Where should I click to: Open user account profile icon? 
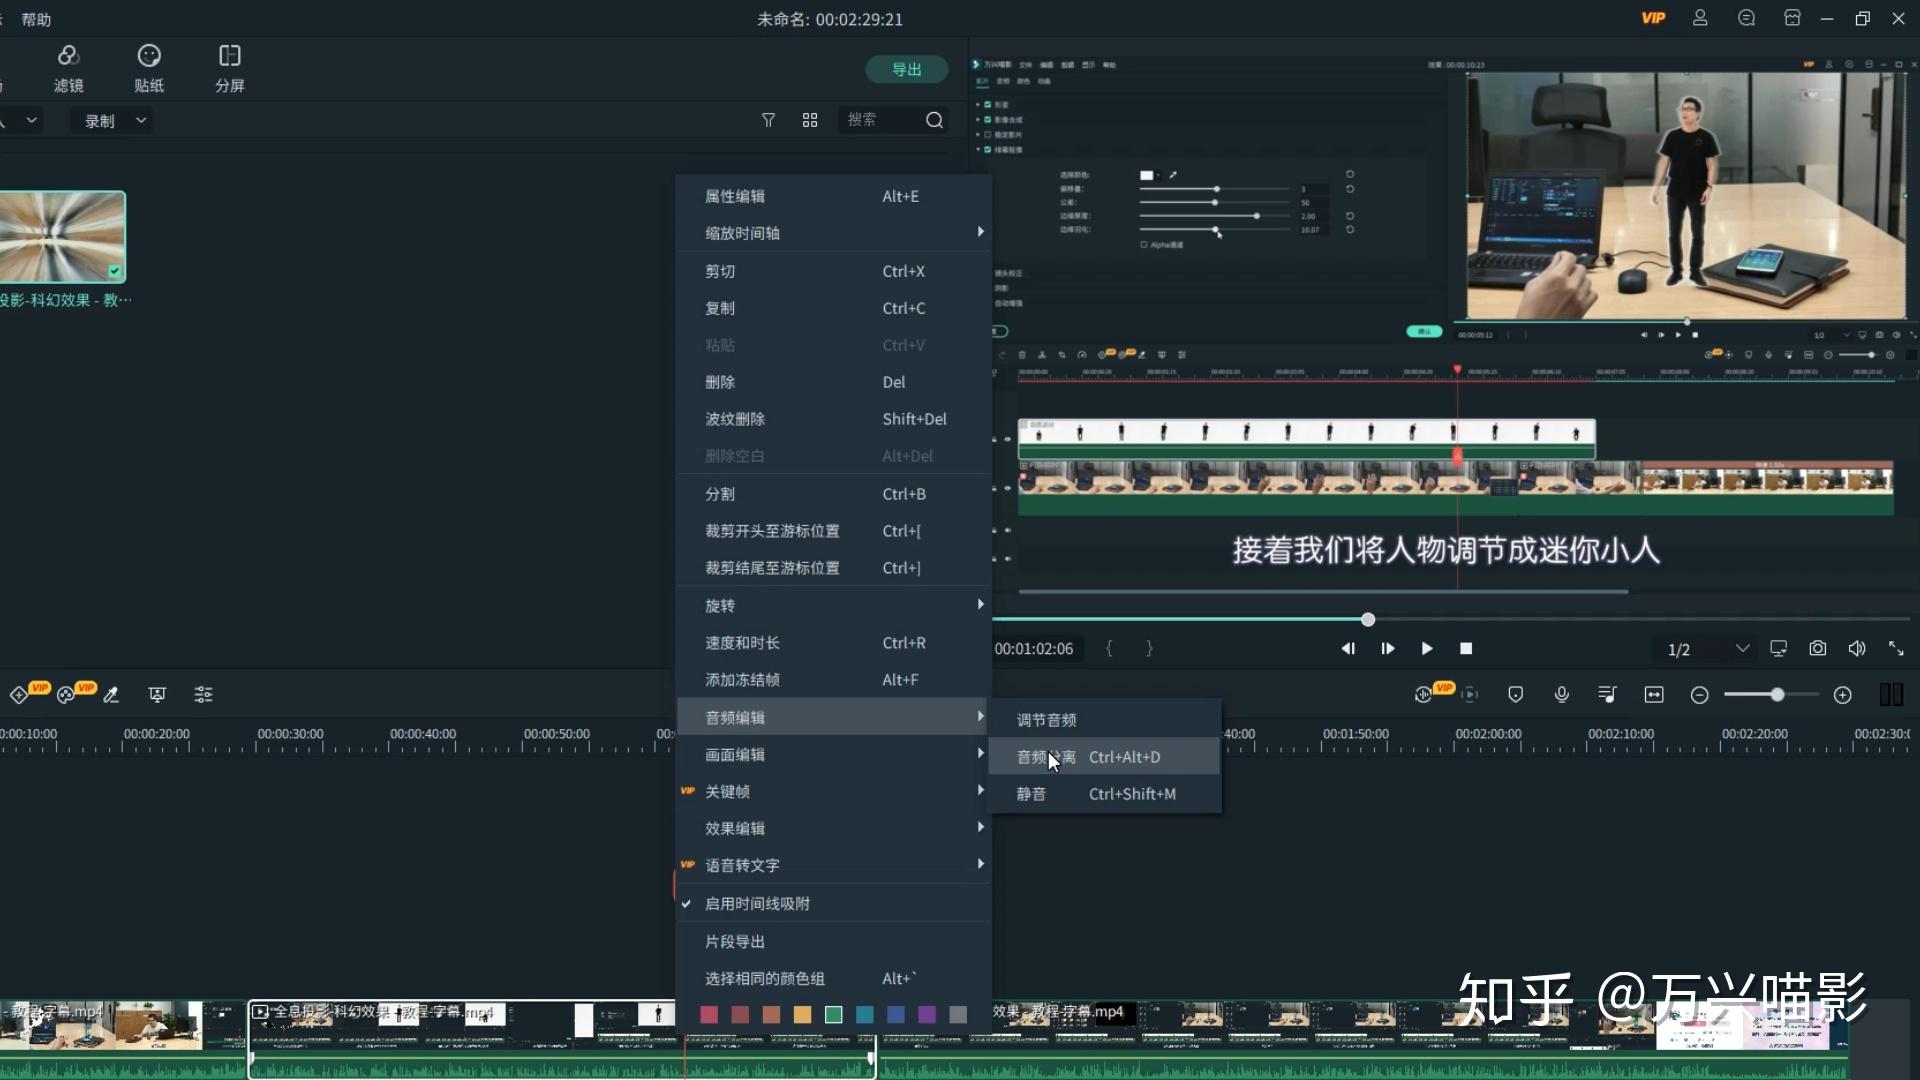coord(1700,18)
